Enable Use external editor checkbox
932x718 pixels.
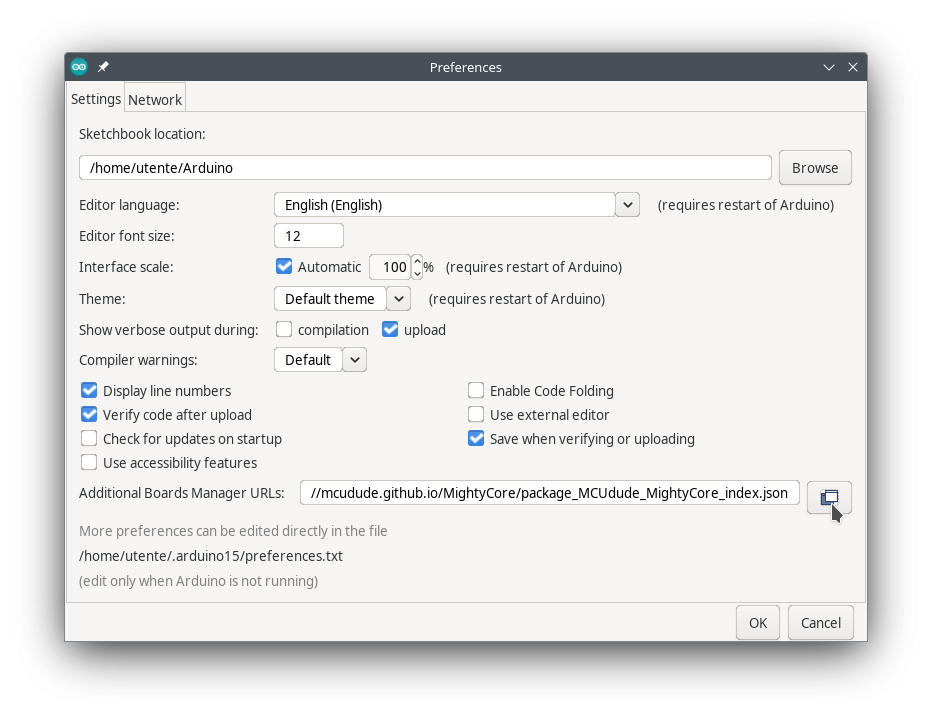476,414
